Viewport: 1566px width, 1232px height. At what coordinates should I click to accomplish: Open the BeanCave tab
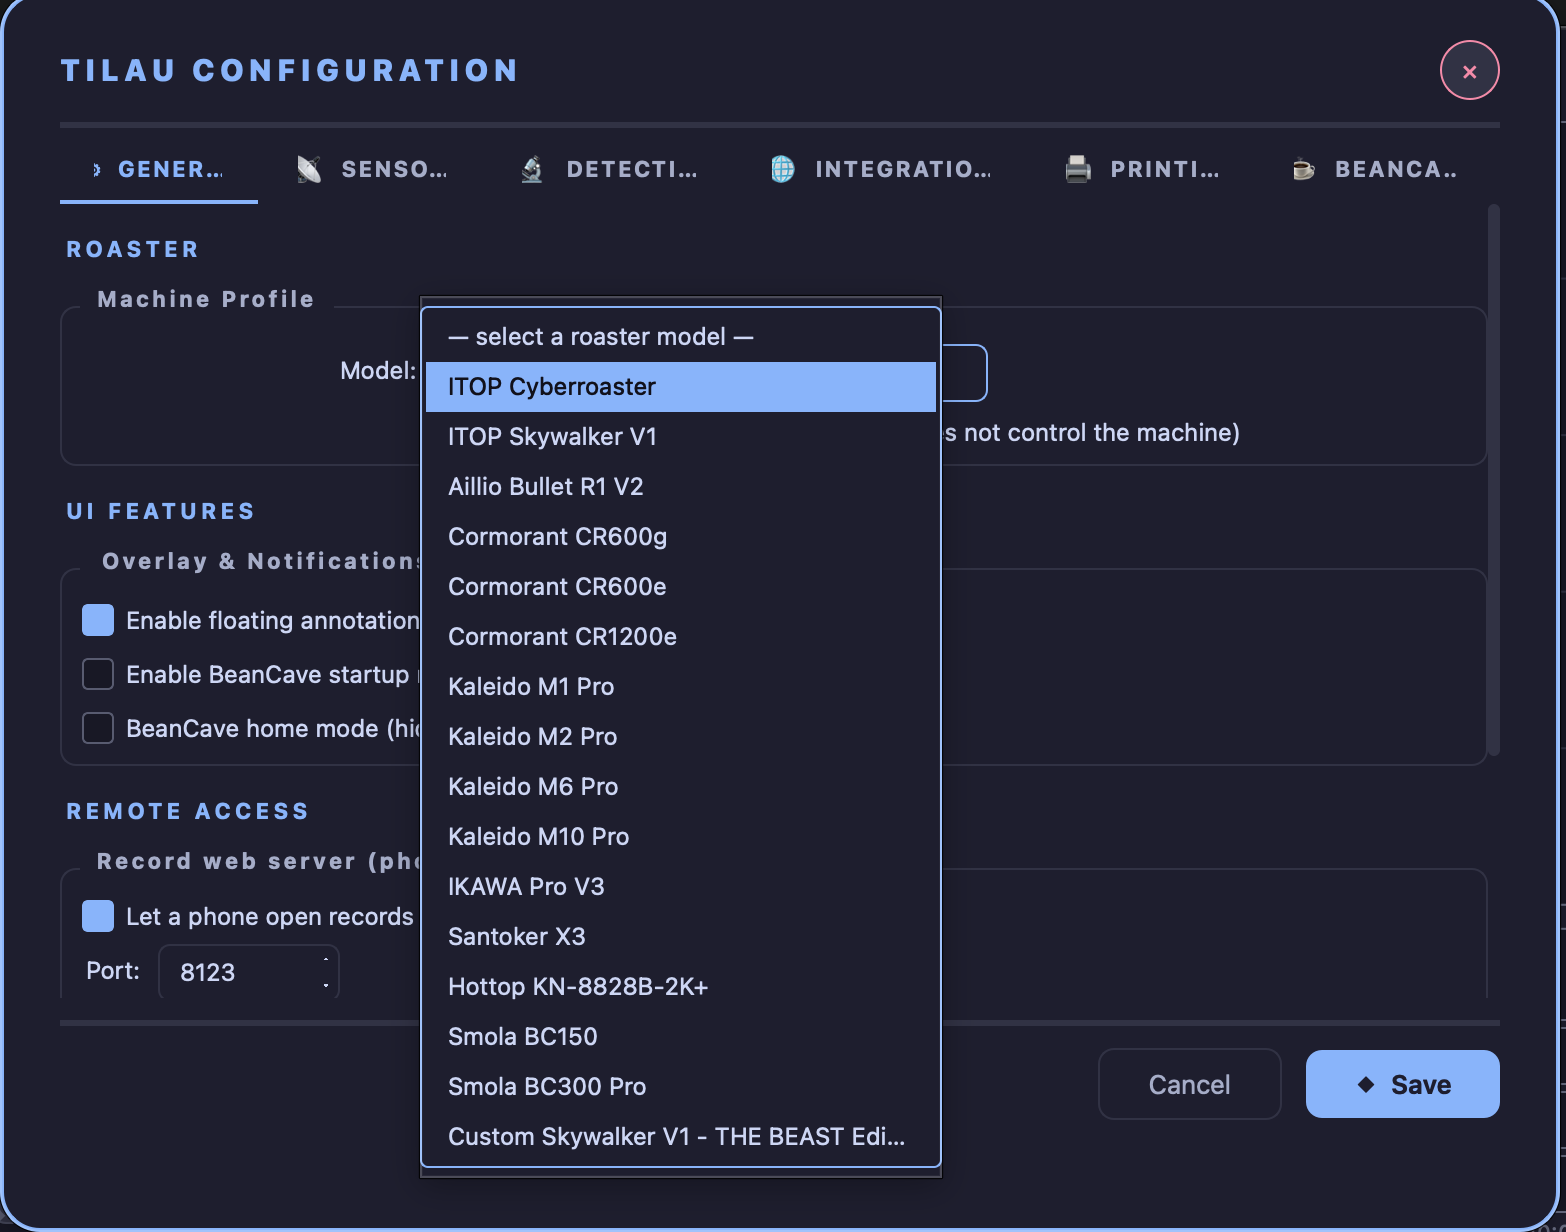1375,170
